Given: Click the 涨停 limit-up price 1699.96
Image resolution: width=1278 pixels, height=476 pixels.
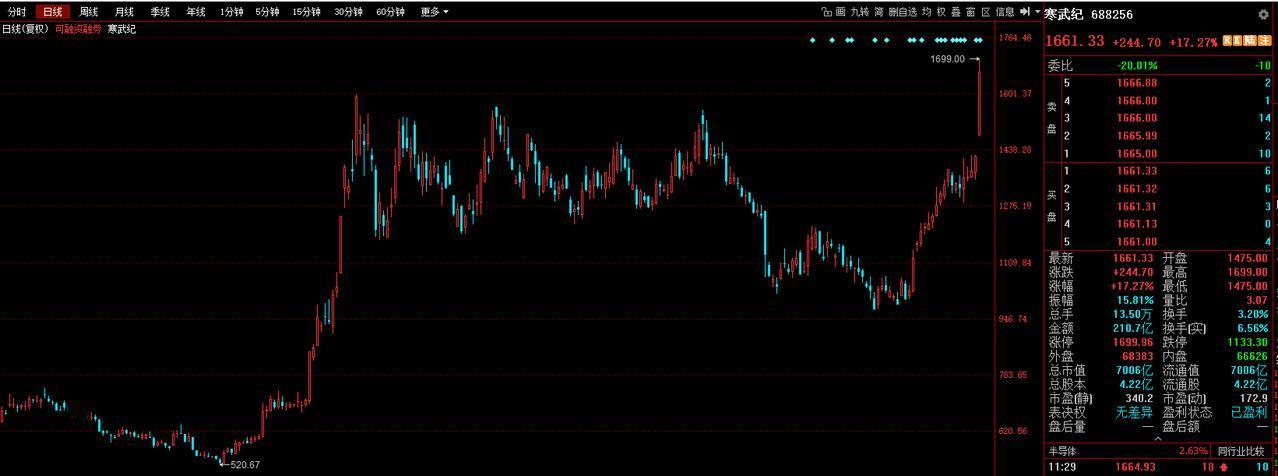Looking at the screenshot, I should point(1132,341).
